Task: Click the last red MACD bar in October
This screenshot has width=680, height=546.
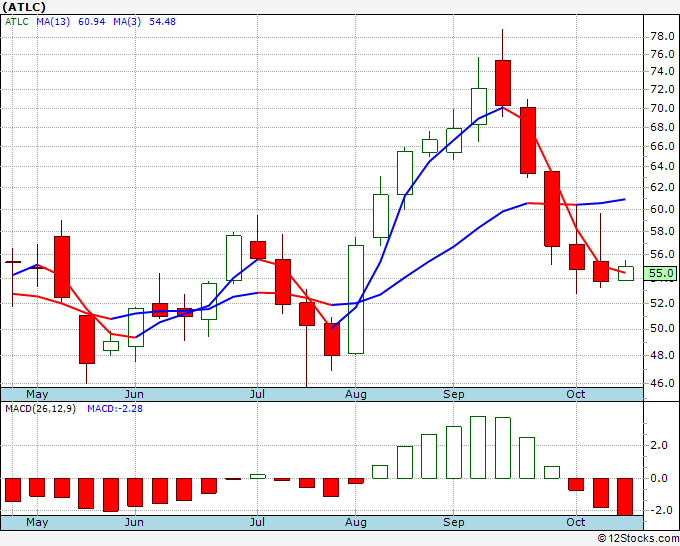Action: 625,497
